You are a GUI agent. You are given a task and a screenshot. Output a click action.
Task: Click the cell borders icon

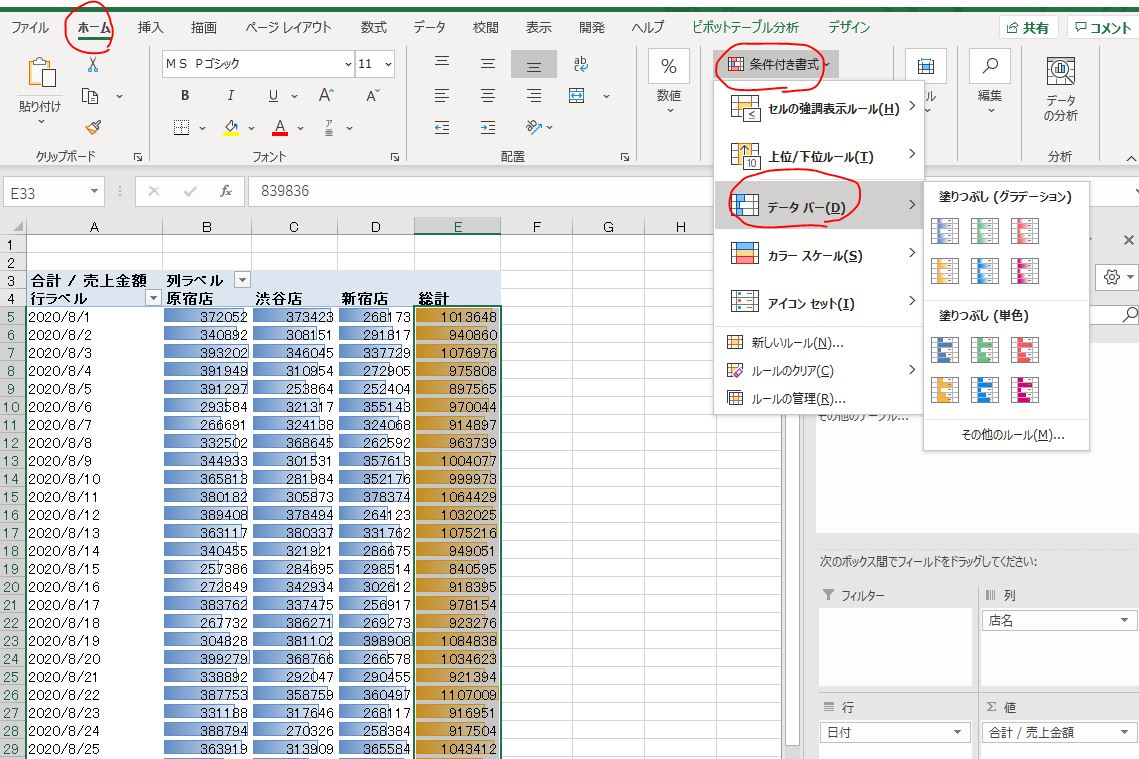coord(182,127)
